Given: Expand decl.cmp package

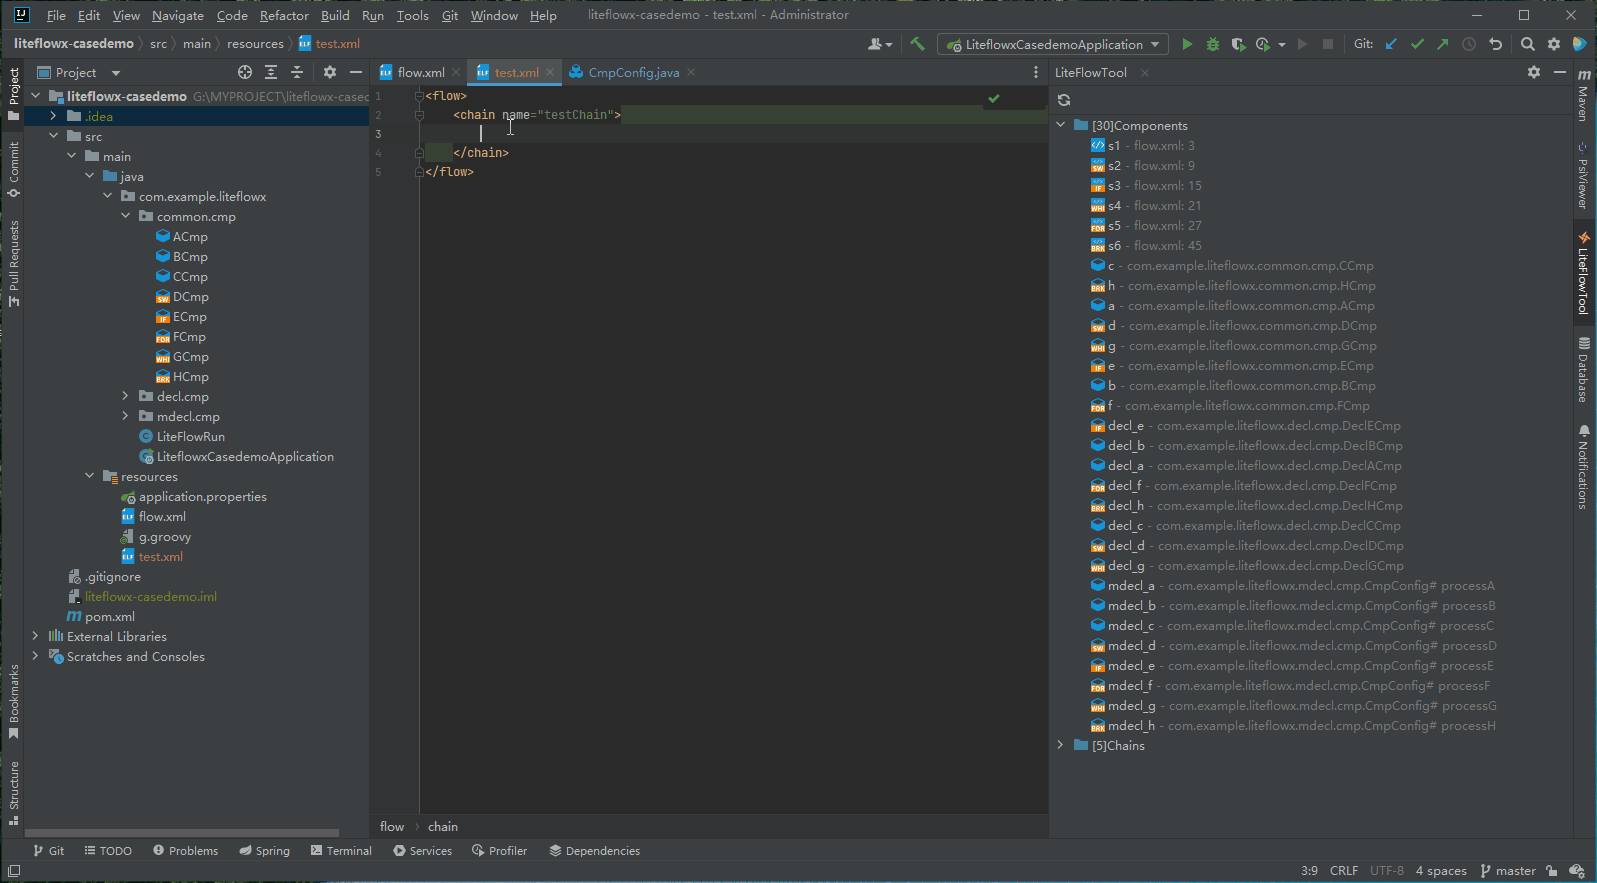Looking at the screenshot, I should pos(125,396).
